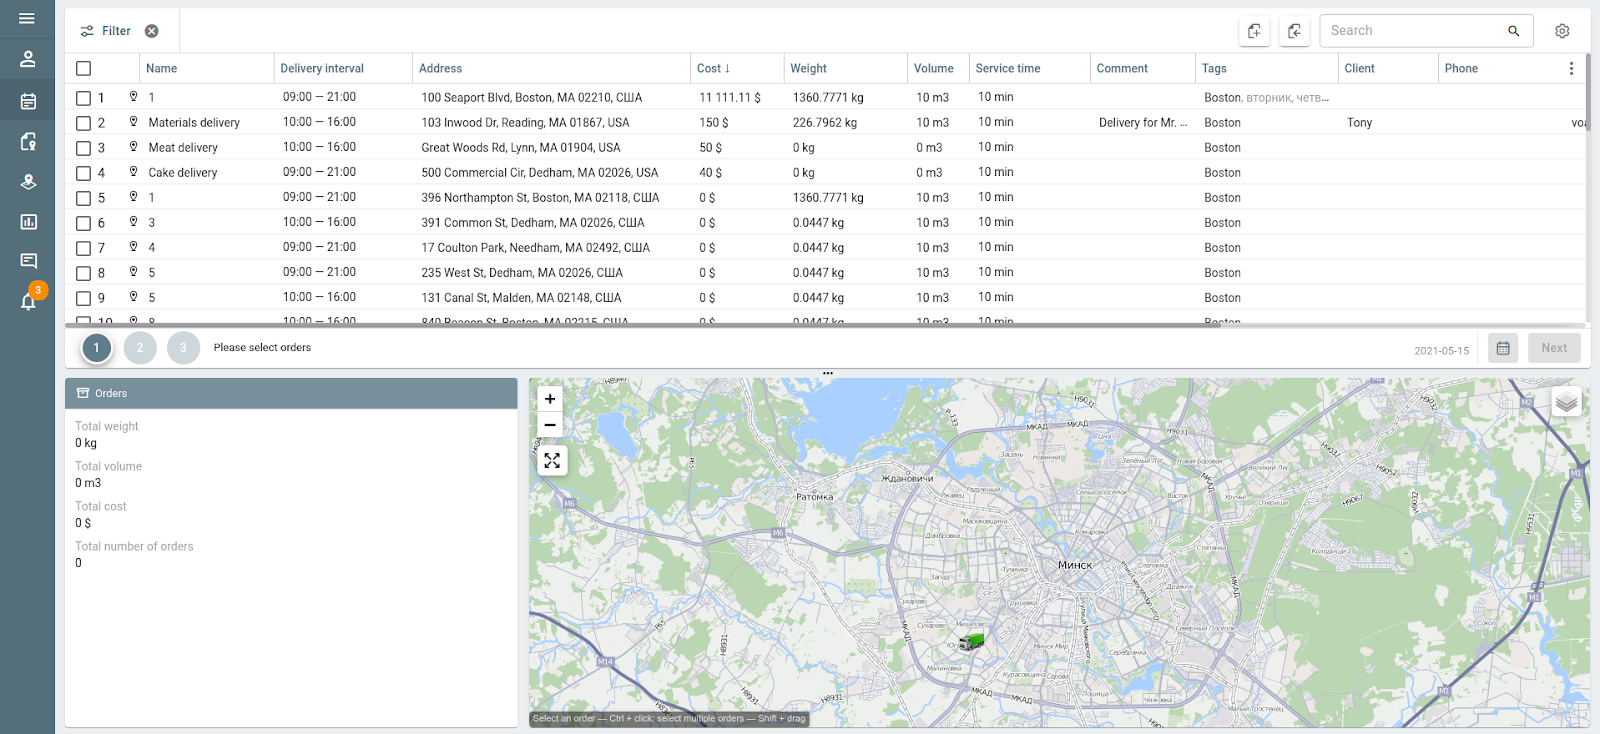Viewport: 1600px width, 734px height.
Task: Expand map to fullscreen
Action: (552, 461)
